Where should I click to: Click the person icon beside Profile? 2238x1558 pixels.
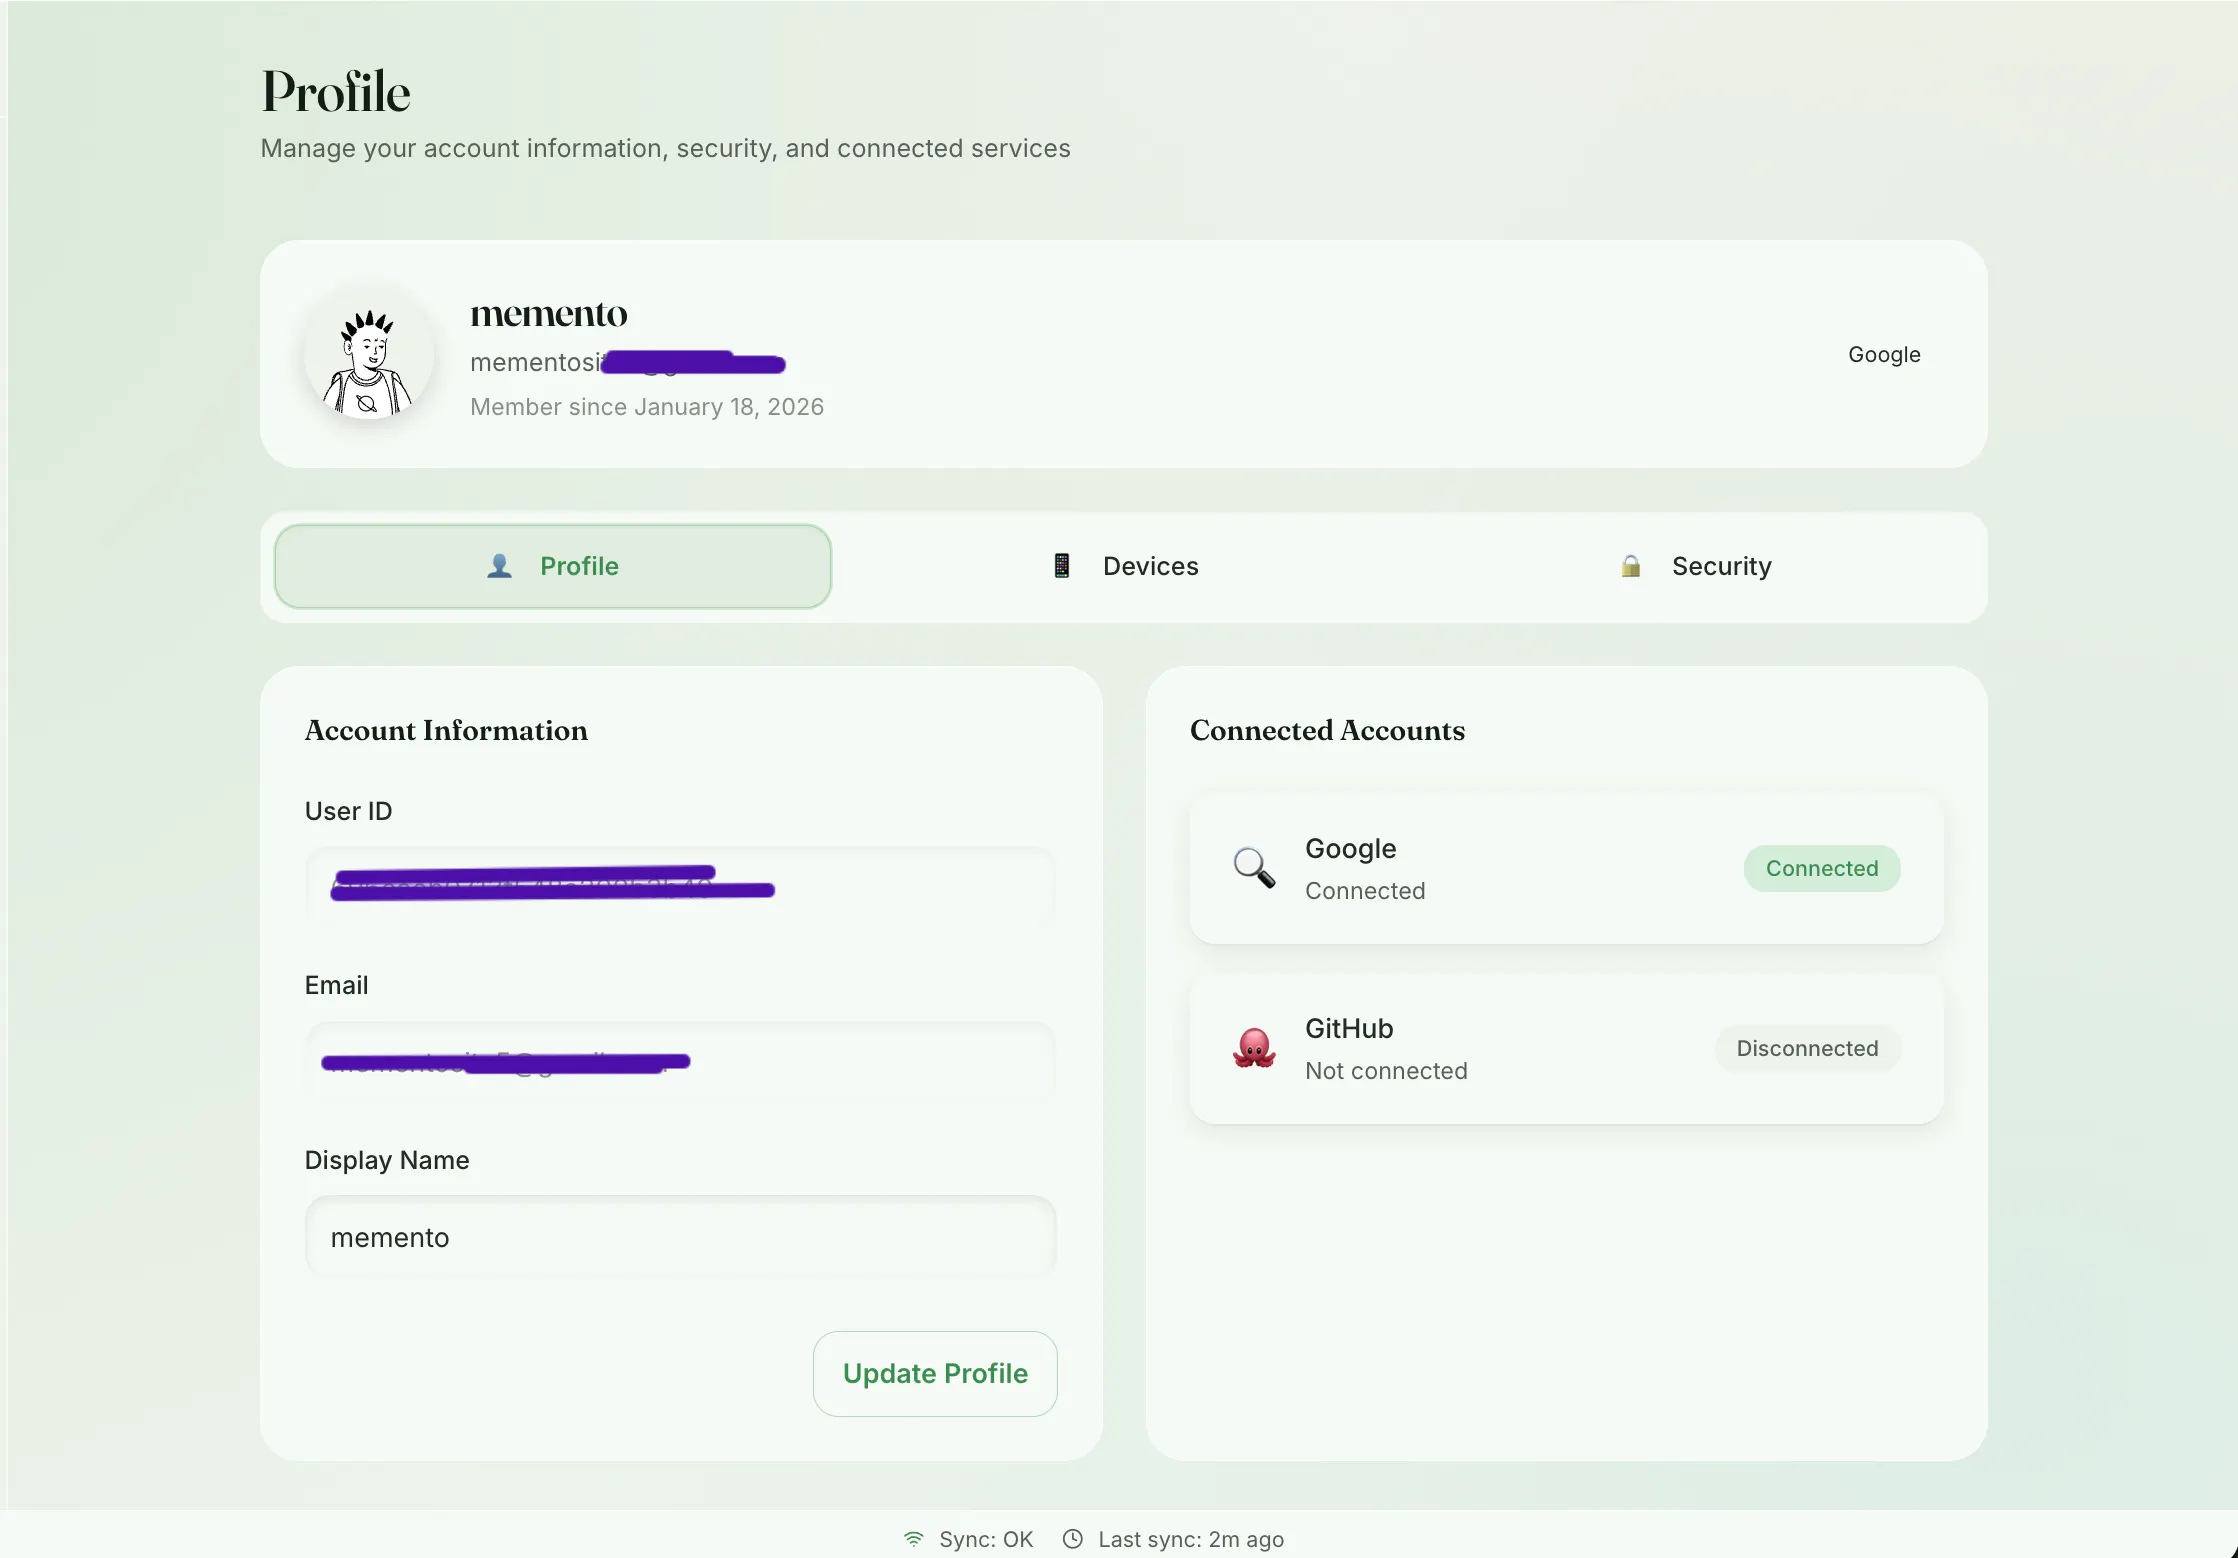pyautogui.click(x=499, y=566)
